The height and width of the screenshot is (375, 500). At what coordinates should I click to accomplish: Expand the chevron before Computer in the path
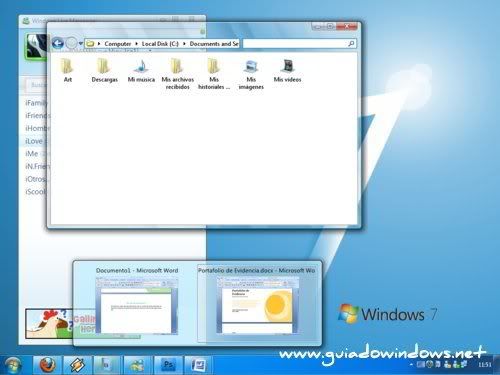(x=99, y=44)
